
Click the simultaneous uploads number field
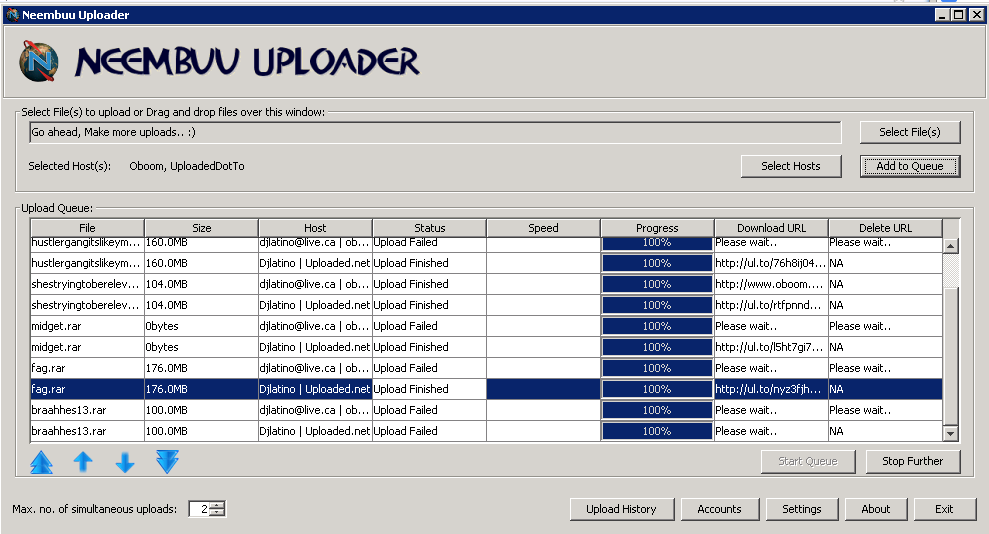coord(199,509)
